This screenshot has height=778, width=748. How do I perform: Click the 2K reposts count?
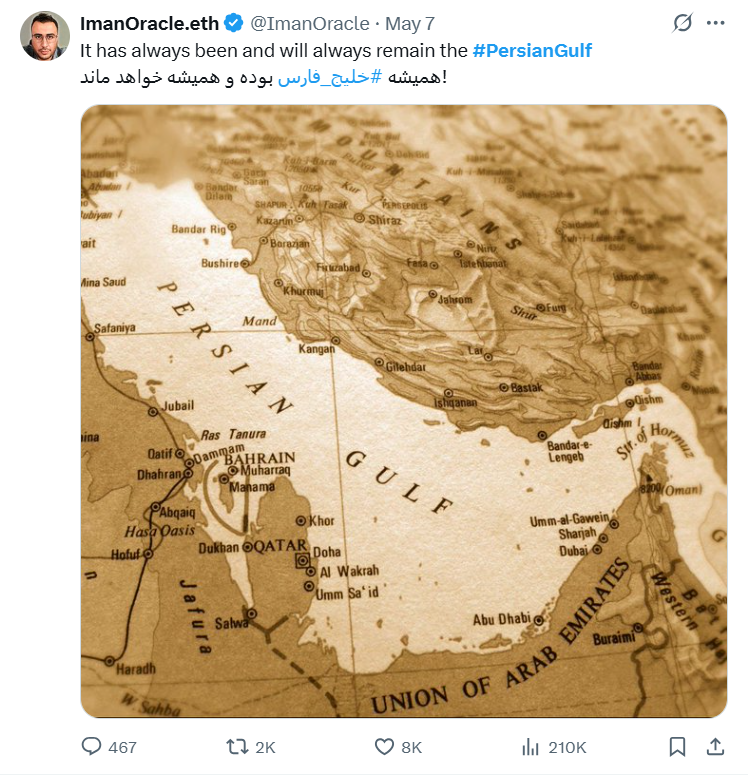coord(265,747)
